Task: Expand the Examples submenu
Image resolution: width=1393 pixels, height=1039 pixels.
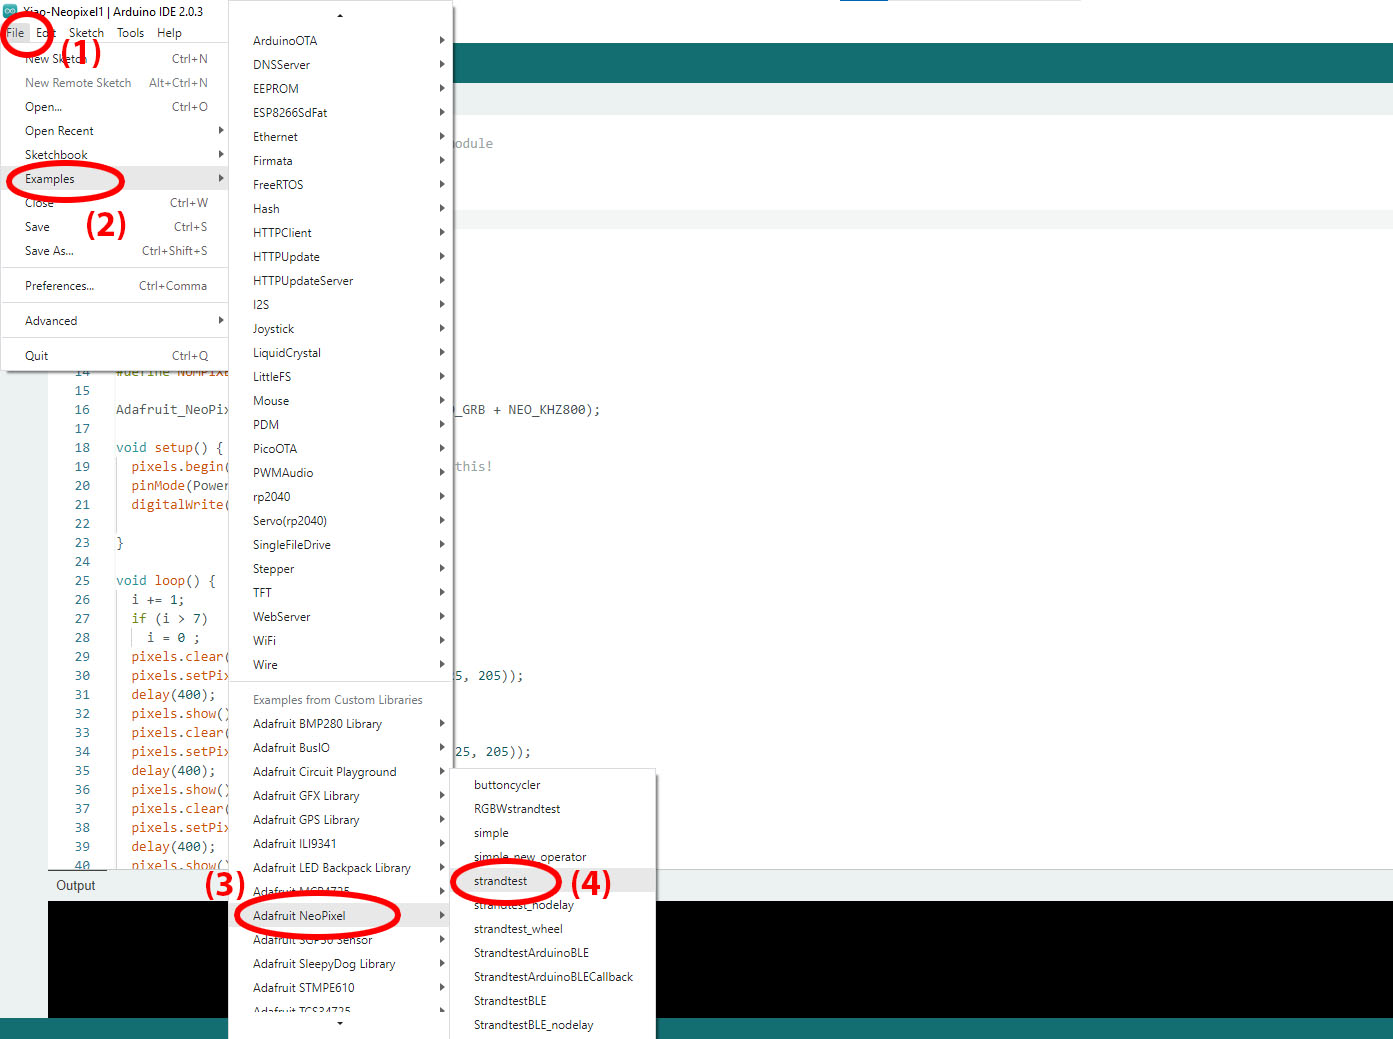Action: (114, 179)
